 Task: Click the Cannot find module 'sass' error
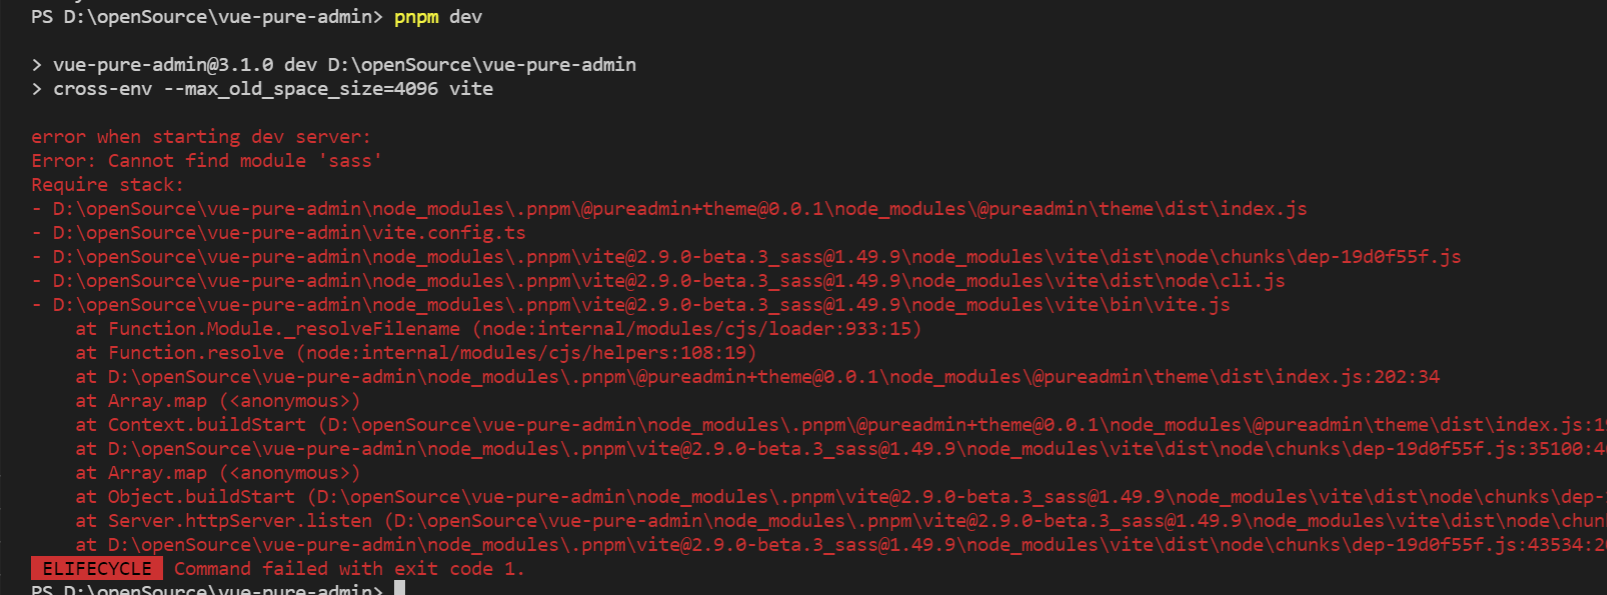tap(206, 161)
